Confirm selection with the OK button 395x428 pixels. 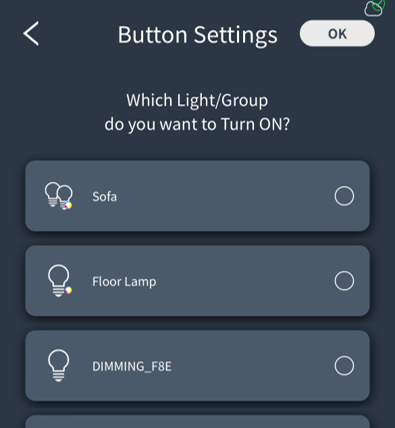pos(337,33)
